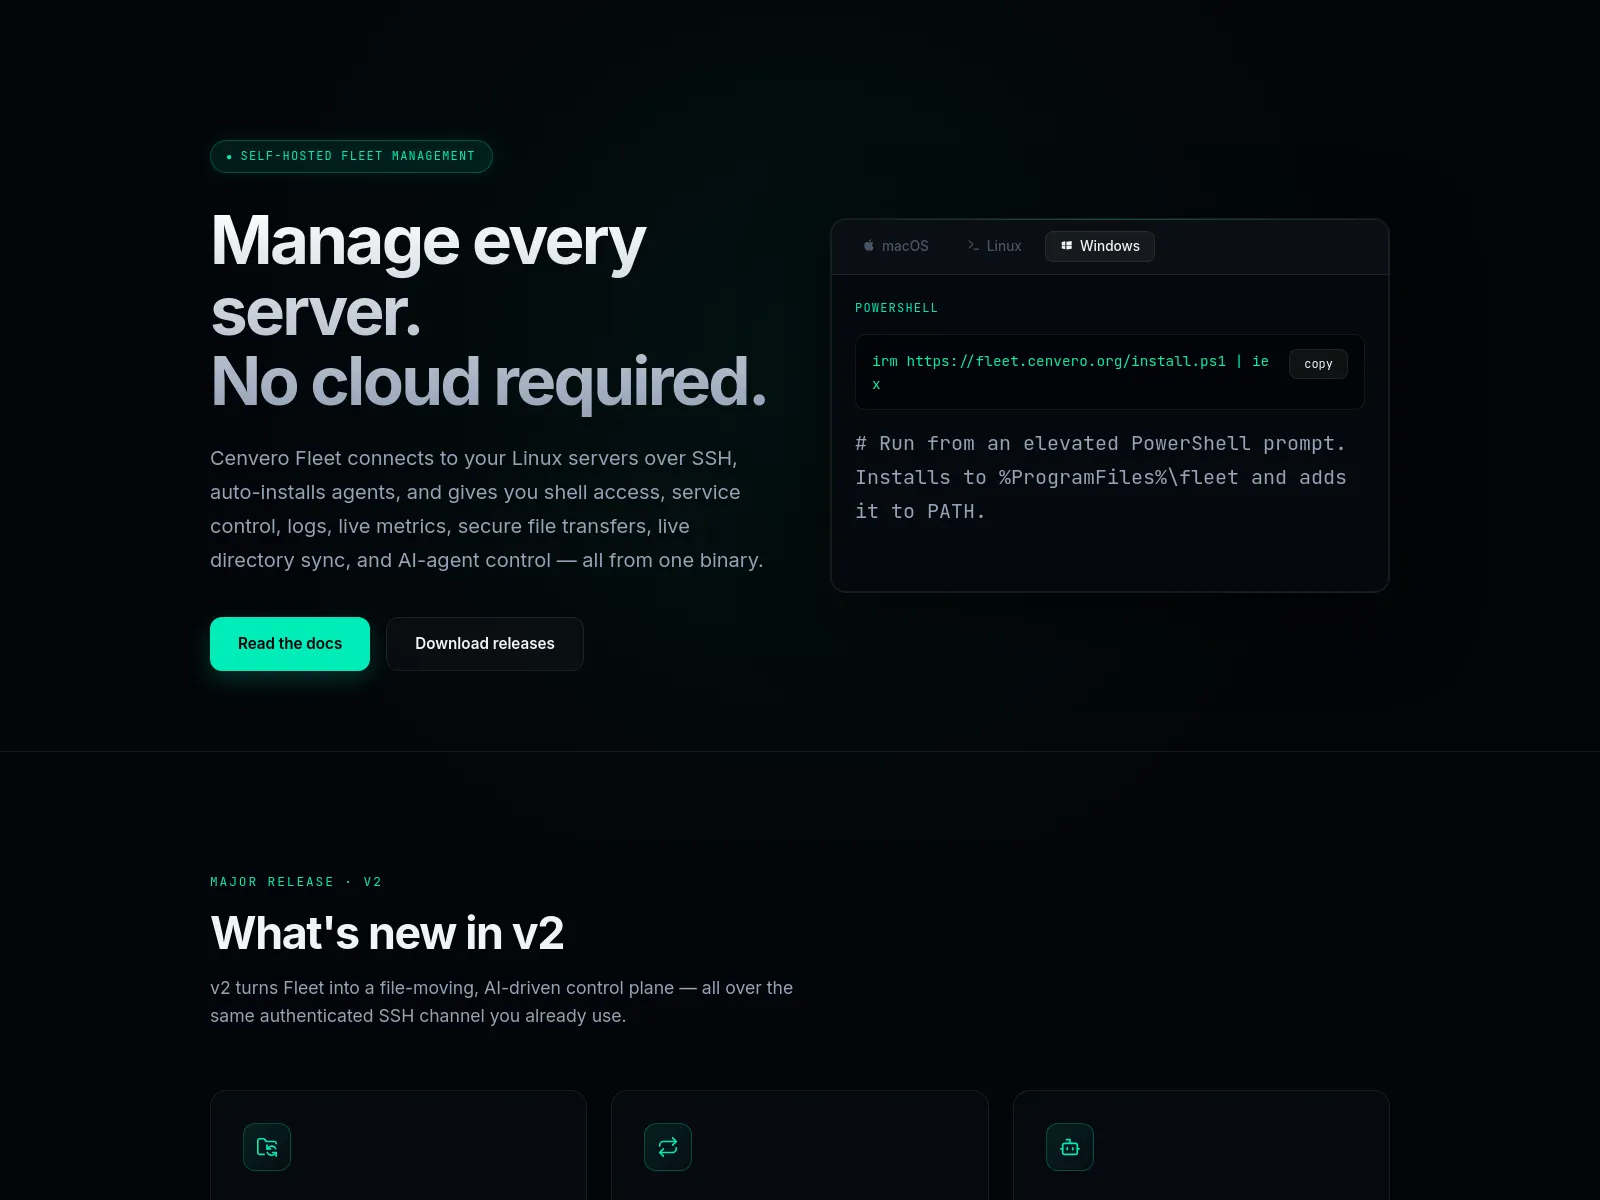Click the v2 control plane description text
The image size is (1600, 1200).
[x=502, y=1002]
